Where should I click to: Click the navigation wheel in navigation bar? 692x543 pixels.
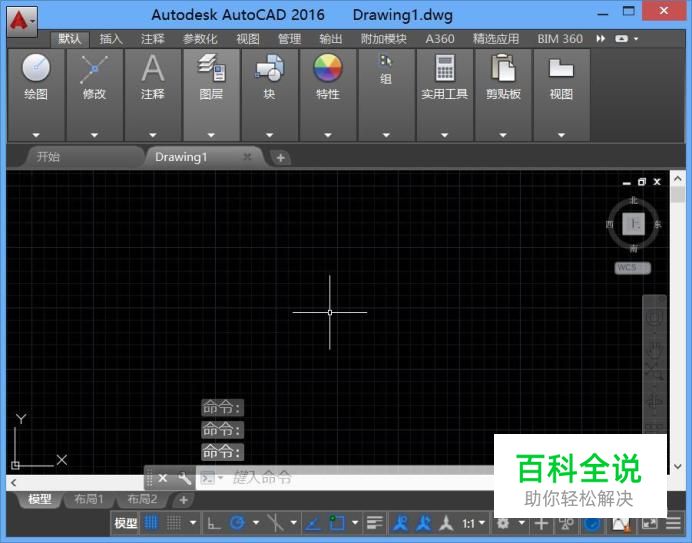(x=654, y=317)
